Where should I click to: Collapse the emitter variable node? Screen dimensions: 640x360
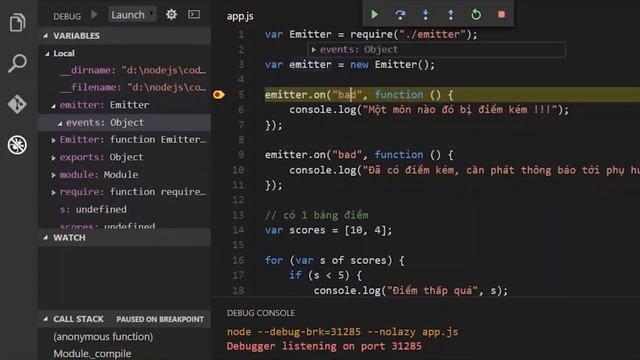[x=53, y=106]
